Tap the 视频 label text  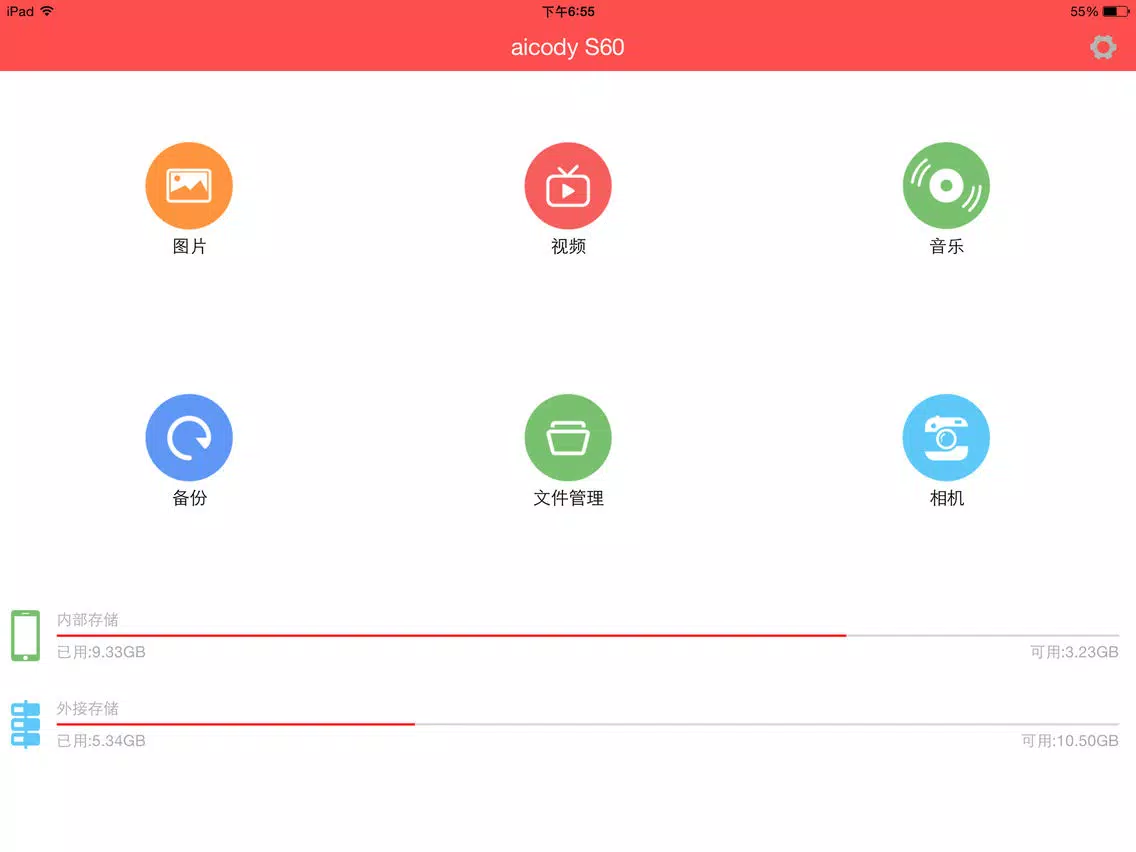pos(568,246)
